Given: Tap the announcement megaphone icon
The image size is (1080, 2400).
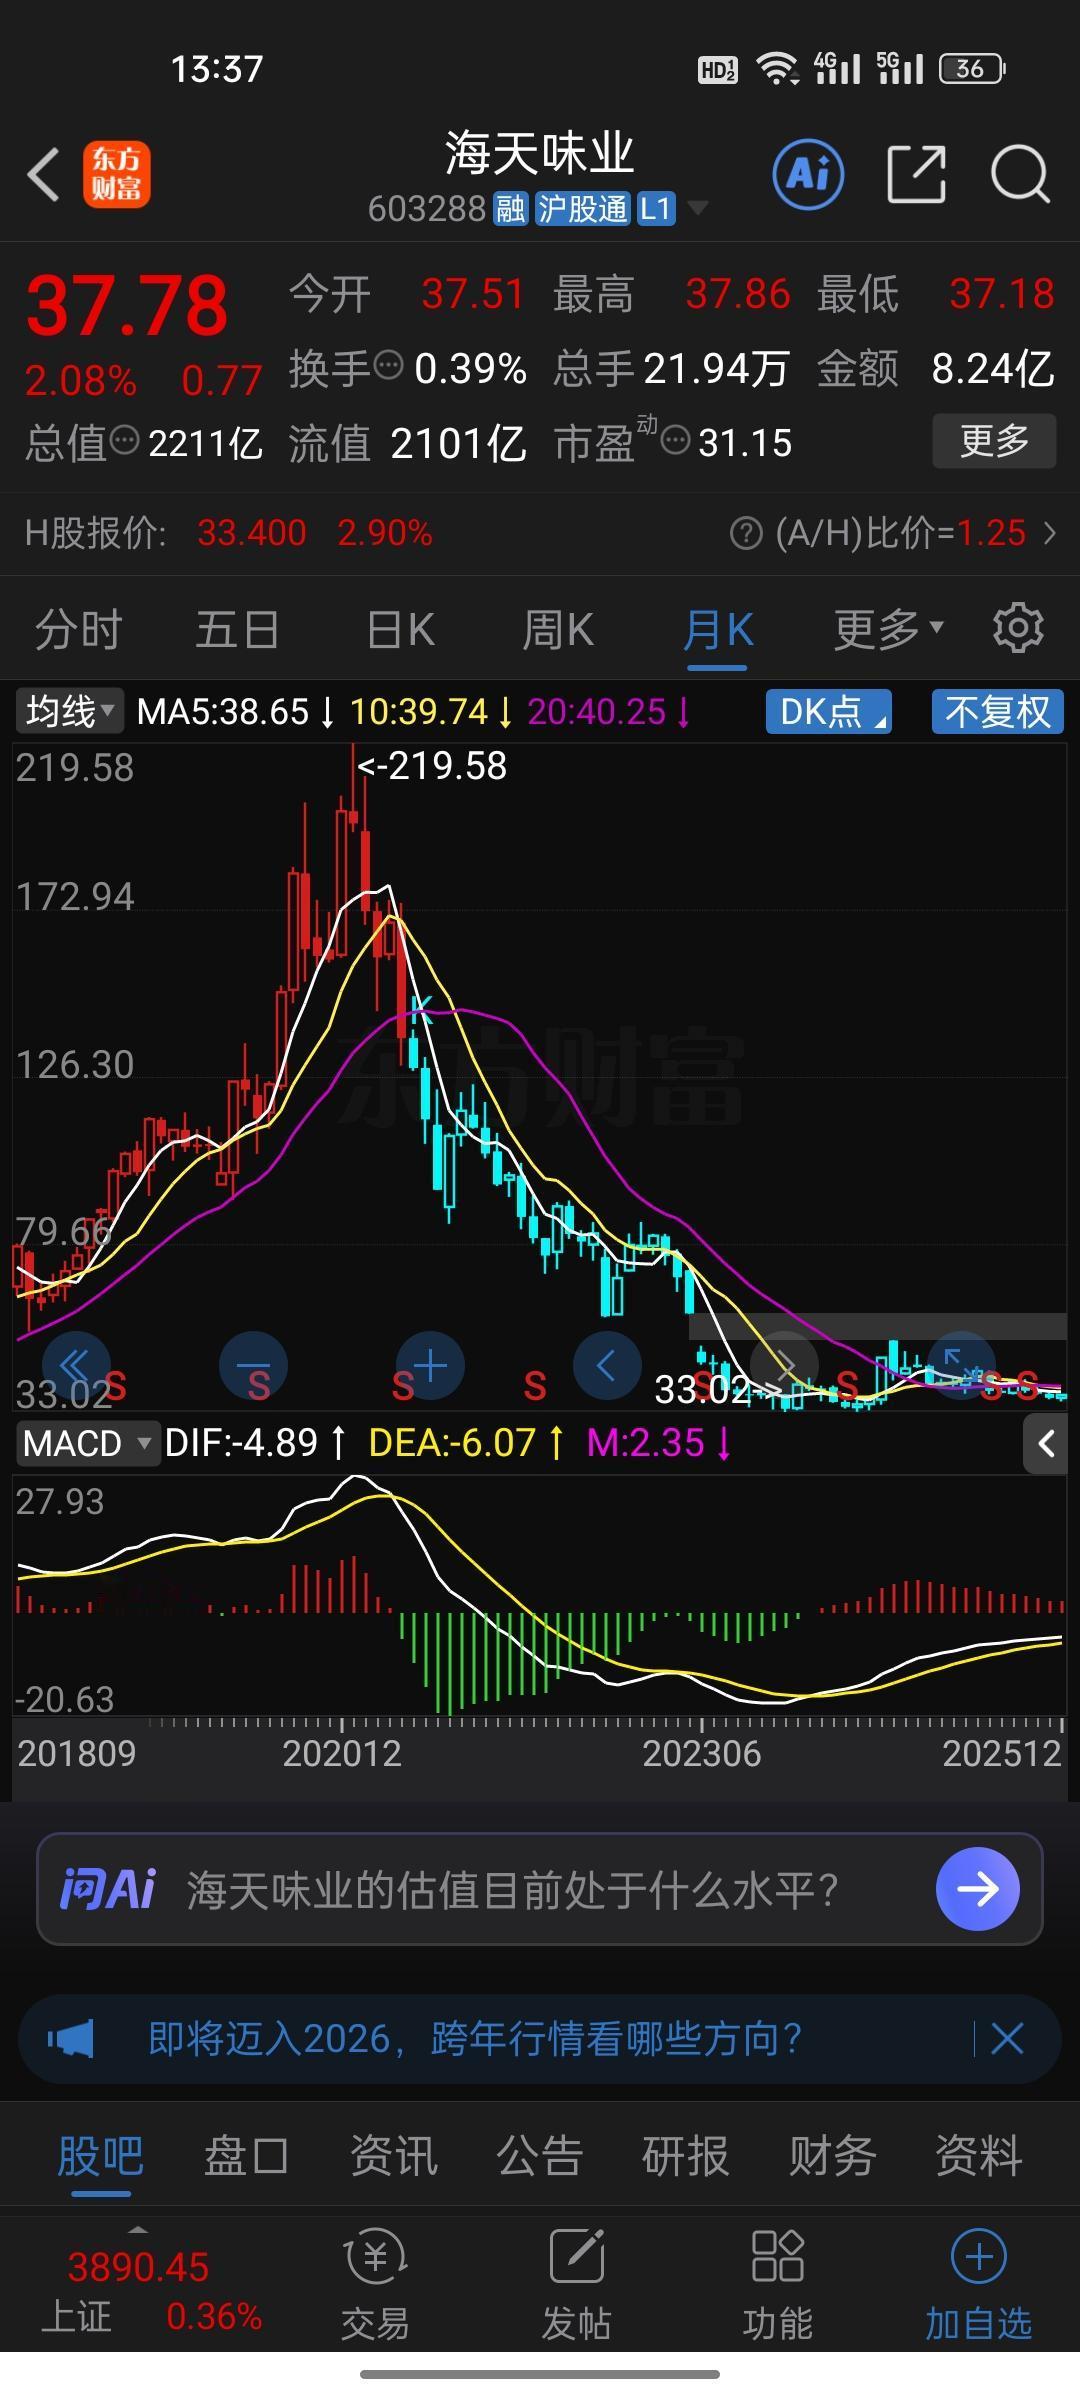Looking at the screenshot, I should pos(70,2039).
